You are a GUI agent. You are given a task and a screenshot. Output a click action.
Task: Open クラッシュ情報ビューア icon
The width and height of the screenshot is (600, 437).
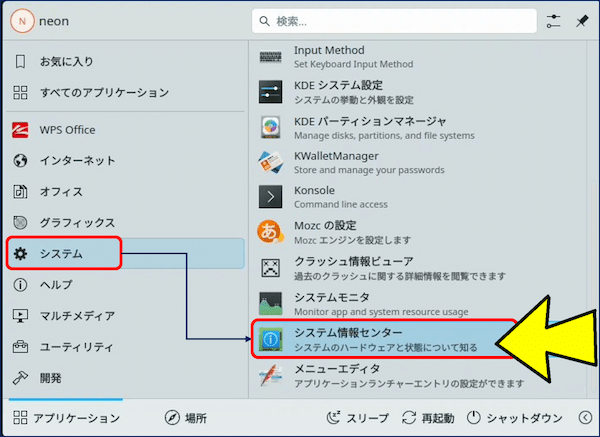point(271,268)
